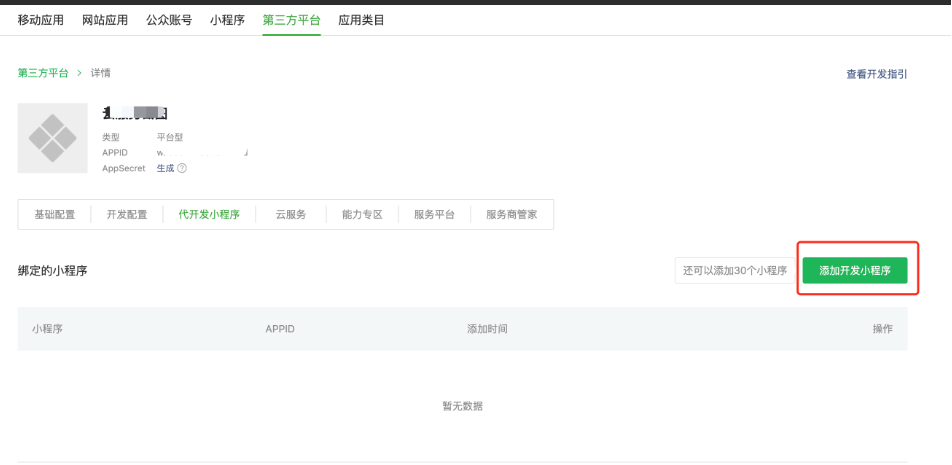Go to the 云服务 sub-tab
Screen dimensions: 952x465
[x=290, y=215]
